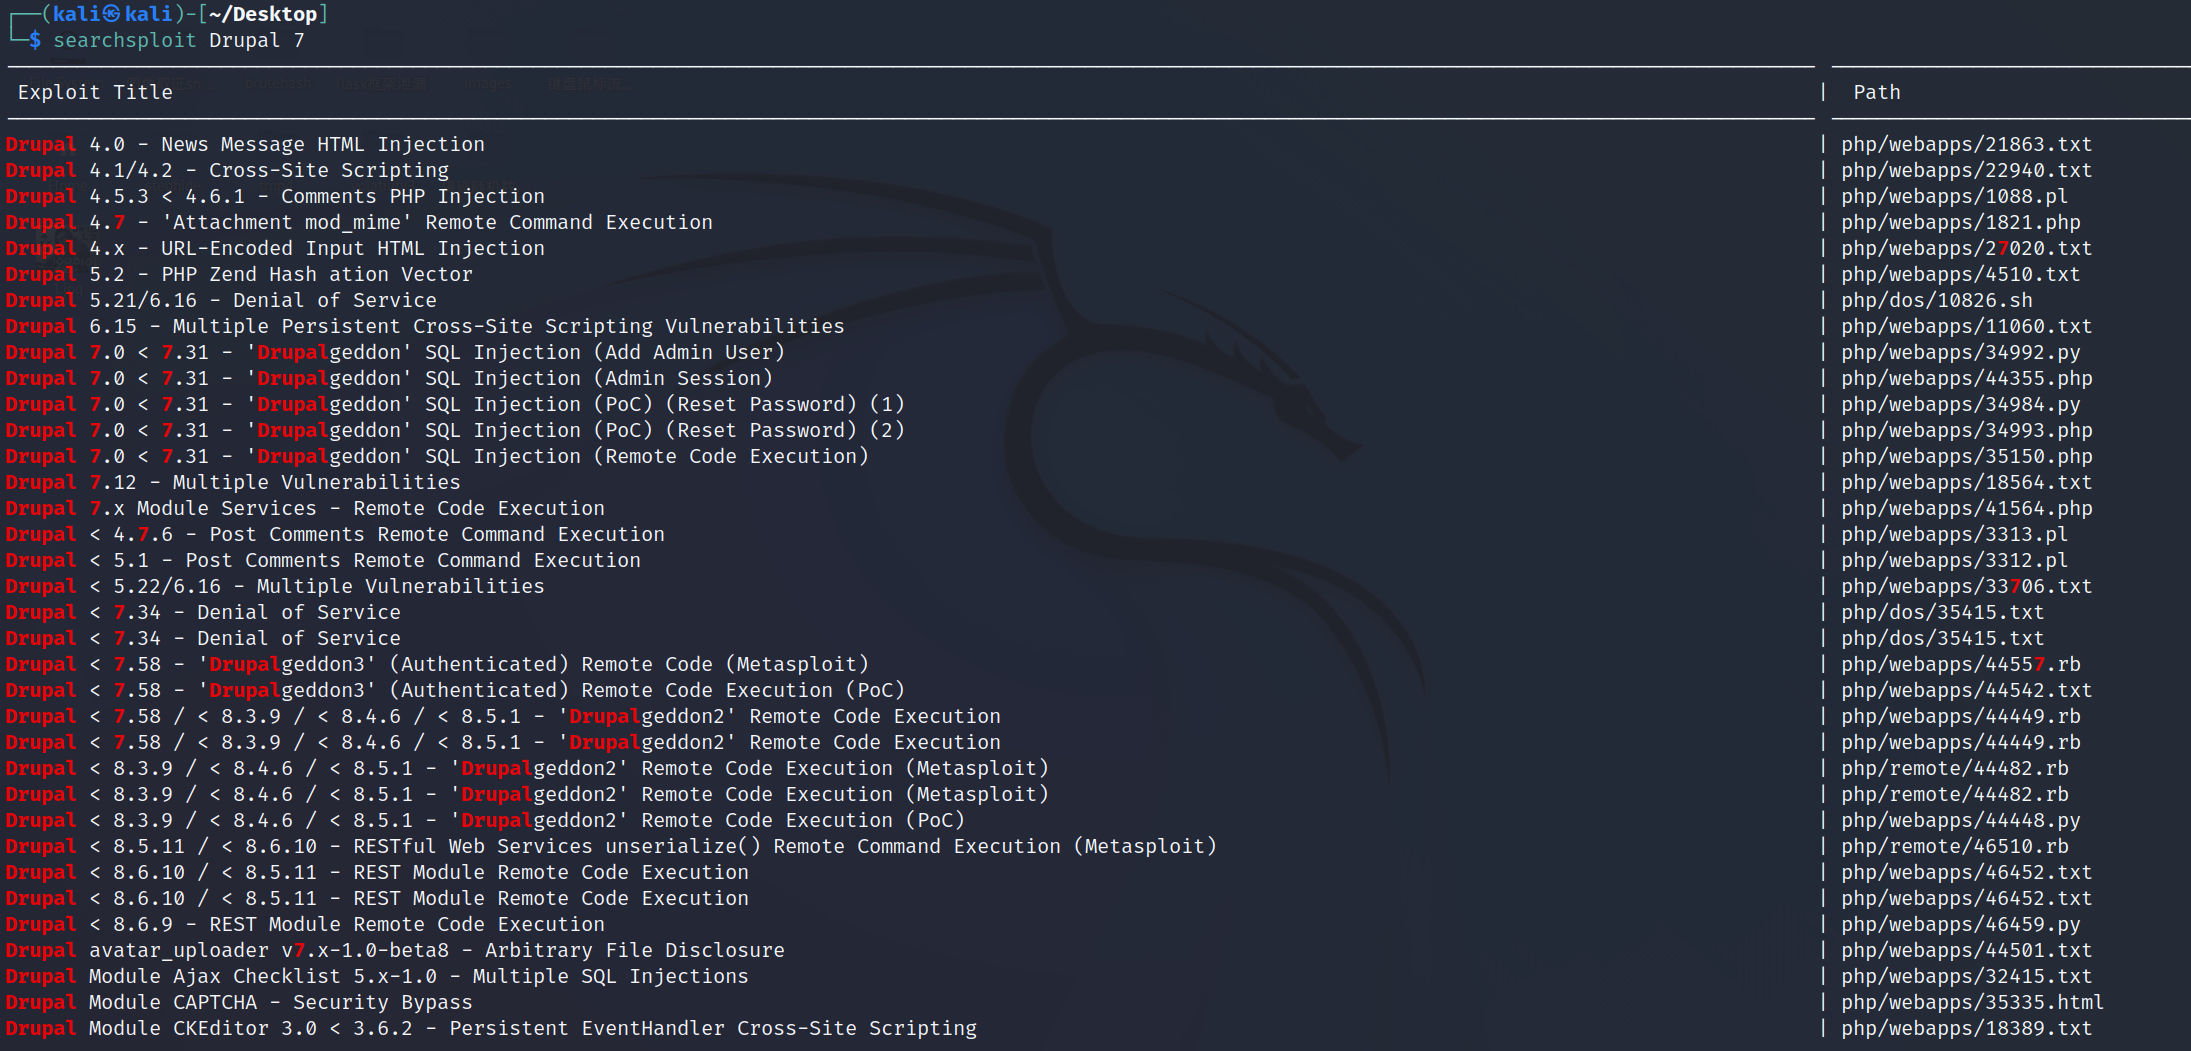Click Drupalgeddon3 Remote Code (Metasploit) row
This screenshot has width=2191, height=1051.
437,664
